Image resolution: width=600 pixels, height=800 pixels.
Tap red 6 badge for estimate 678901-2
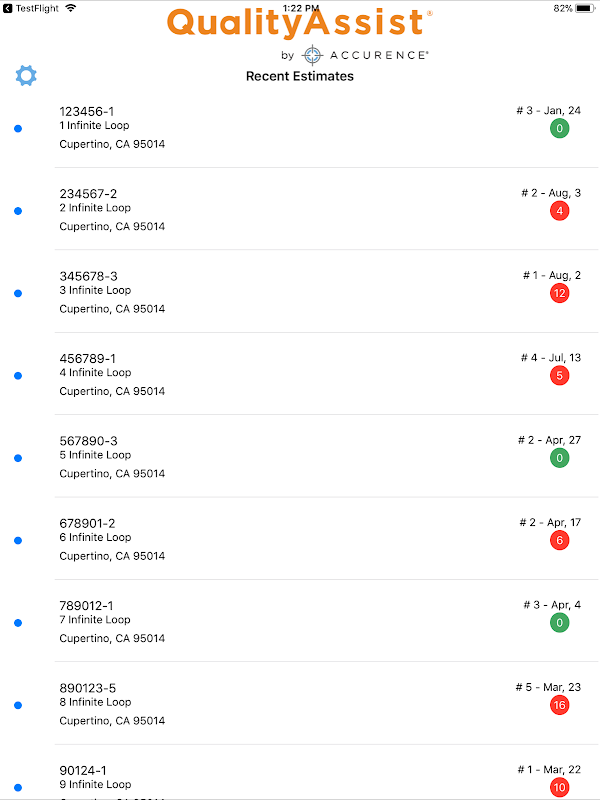pyautogui.click(x=560, y=540)
